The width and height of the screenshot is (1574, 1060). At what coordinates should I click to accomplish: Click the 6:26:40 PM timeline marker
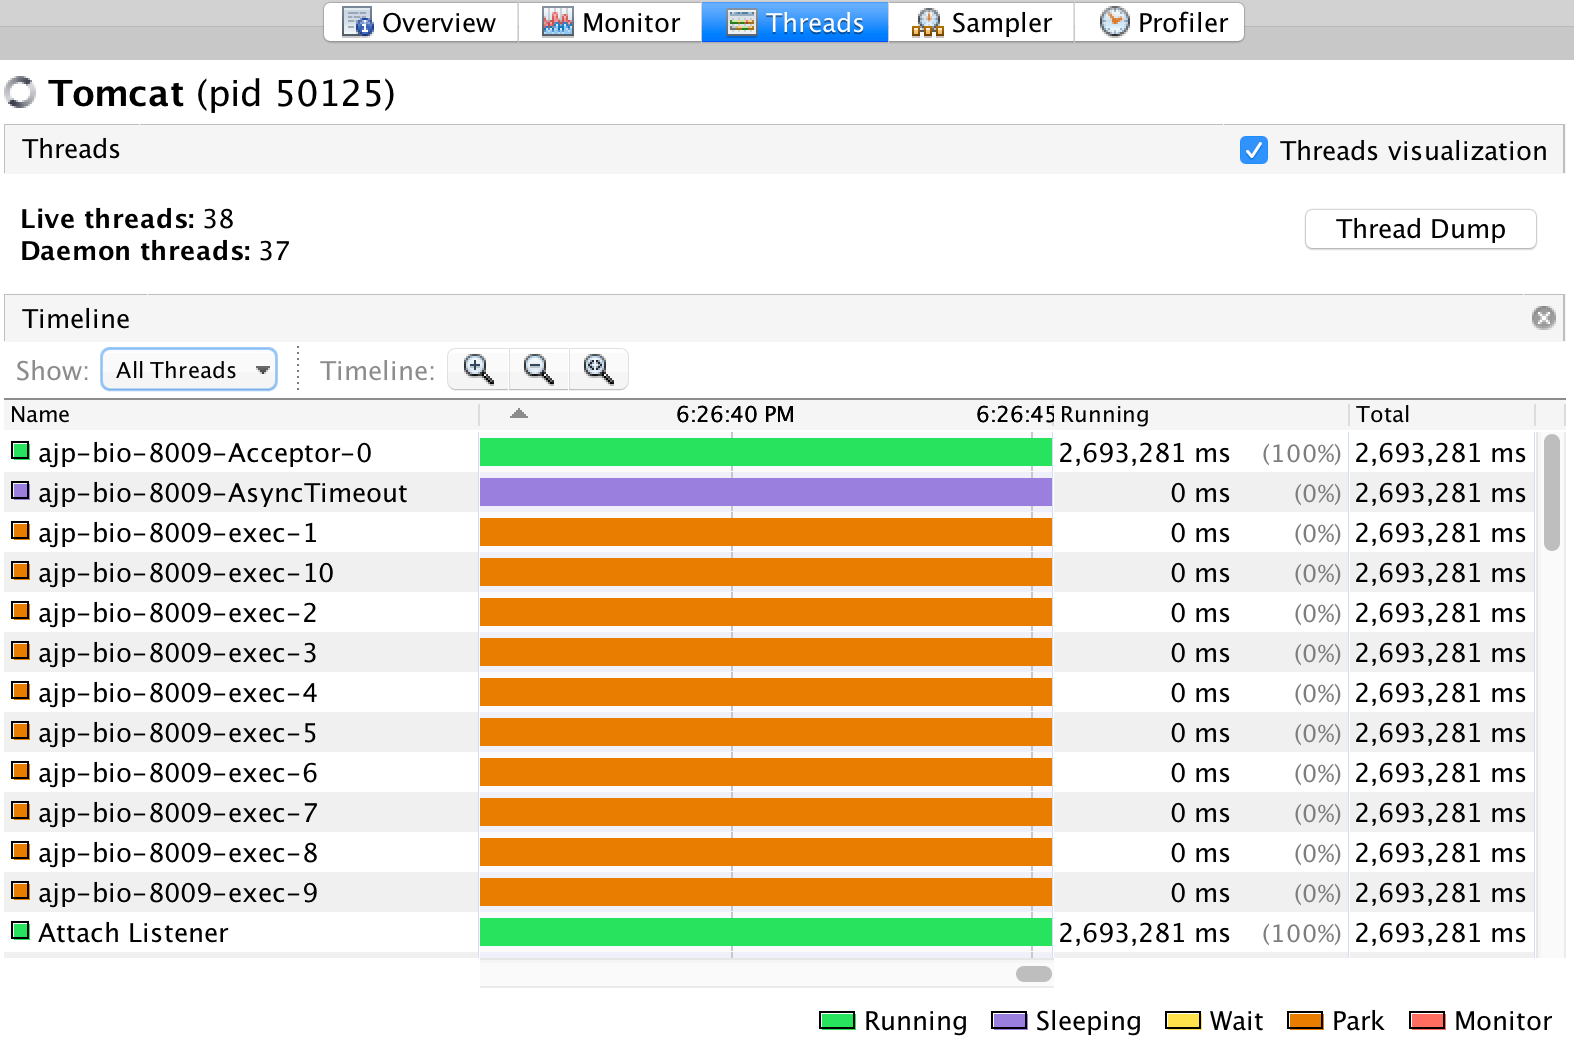point(735,414)
